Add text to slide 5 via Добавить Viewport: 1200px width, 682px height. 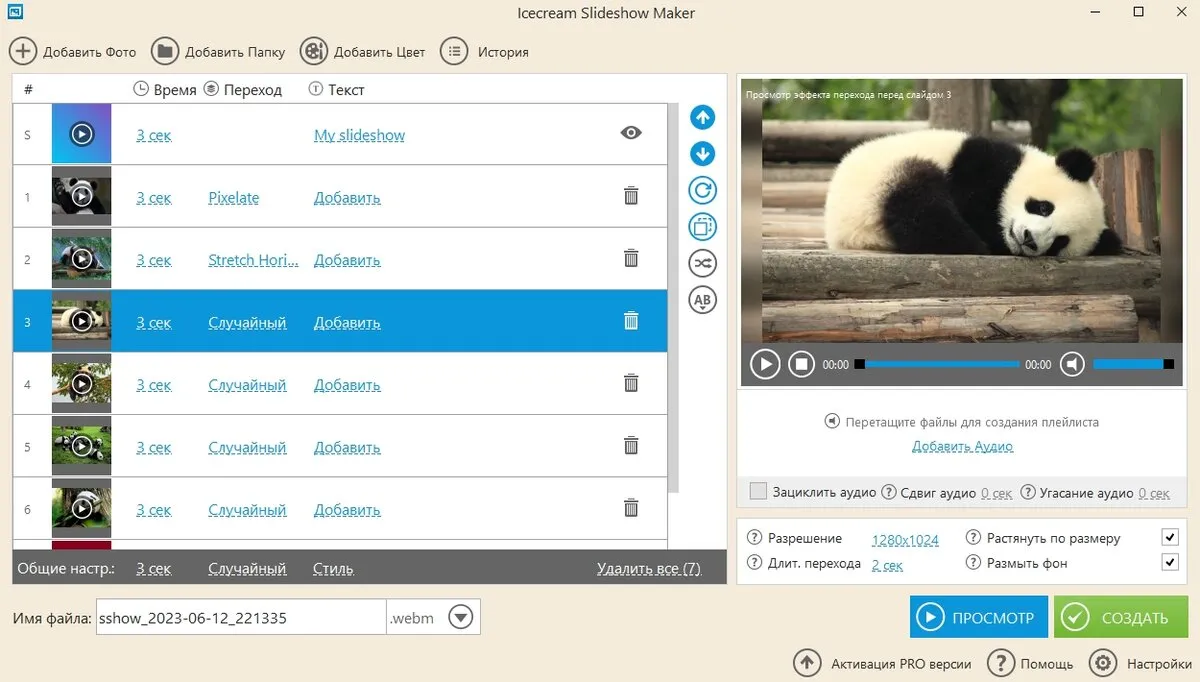pos(347,448)
